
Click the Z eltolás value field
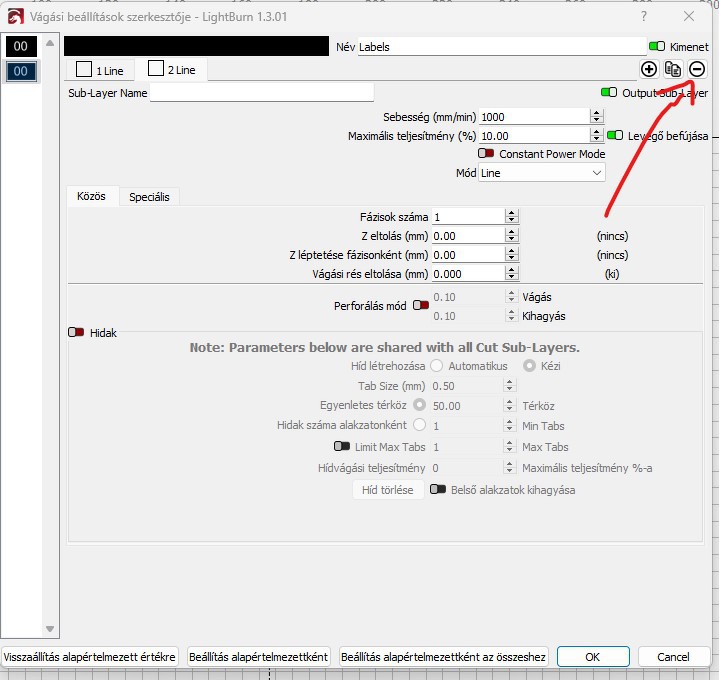click(x=468, y=236)
